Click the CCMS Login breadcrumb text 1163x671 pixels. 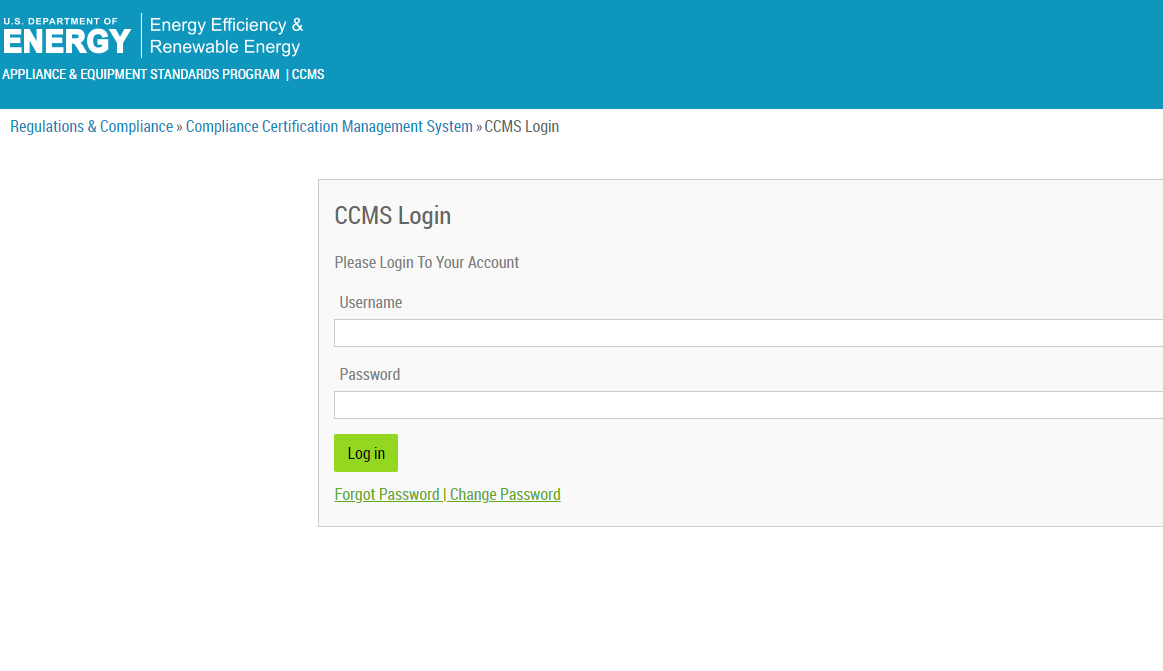point(521,127)
